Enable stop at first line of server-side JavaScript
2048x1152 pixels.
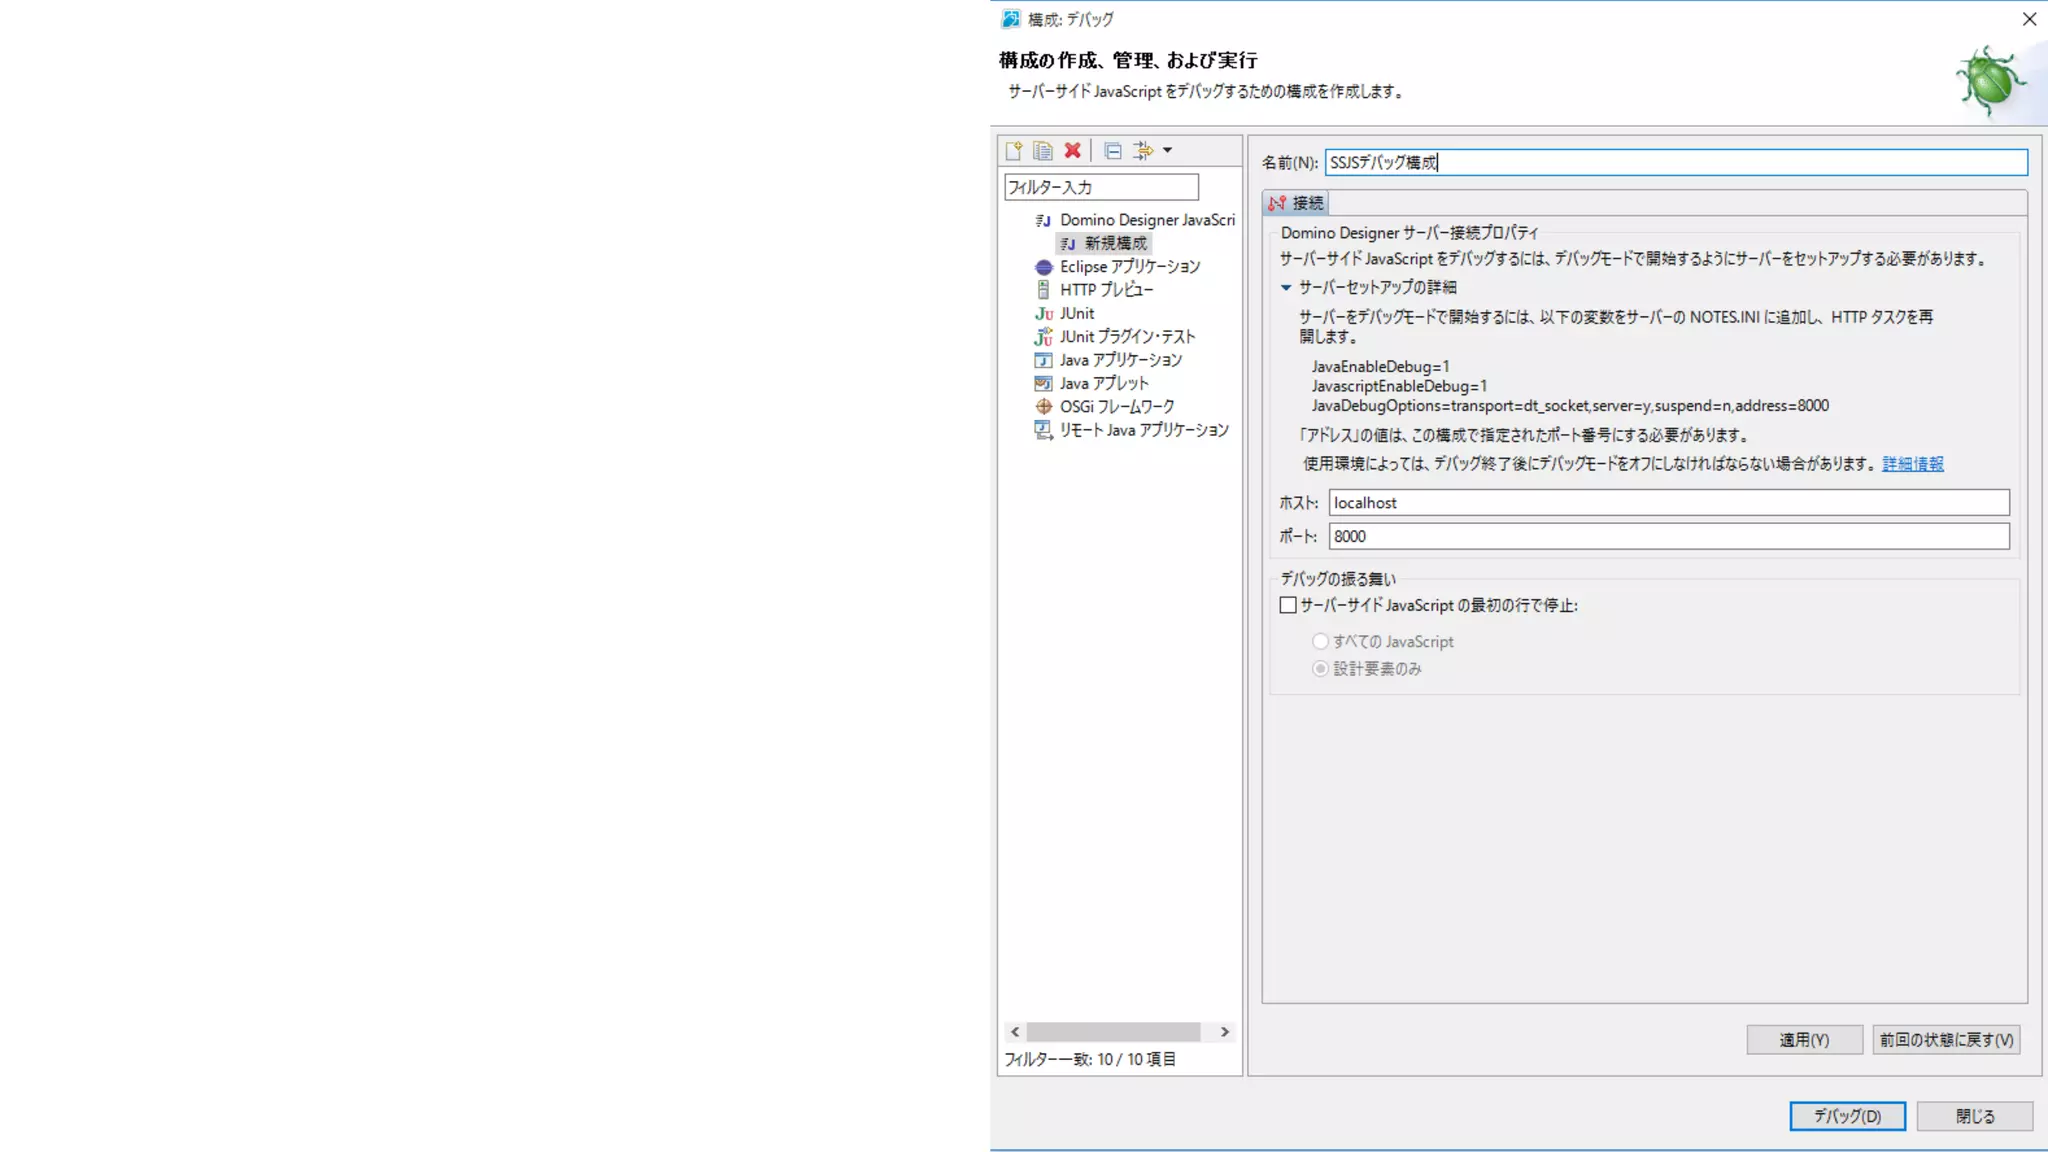[1288, 605]
